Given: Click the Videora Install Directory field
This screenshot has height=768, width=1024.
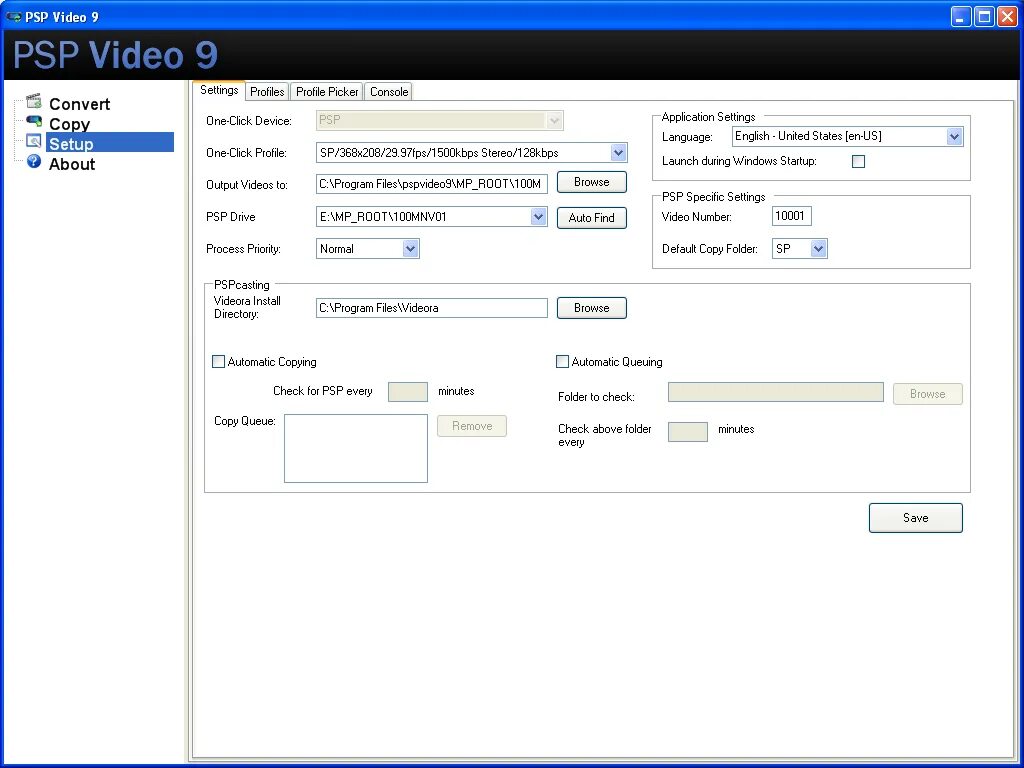Looking at the screenshot, I should (432, 308).
